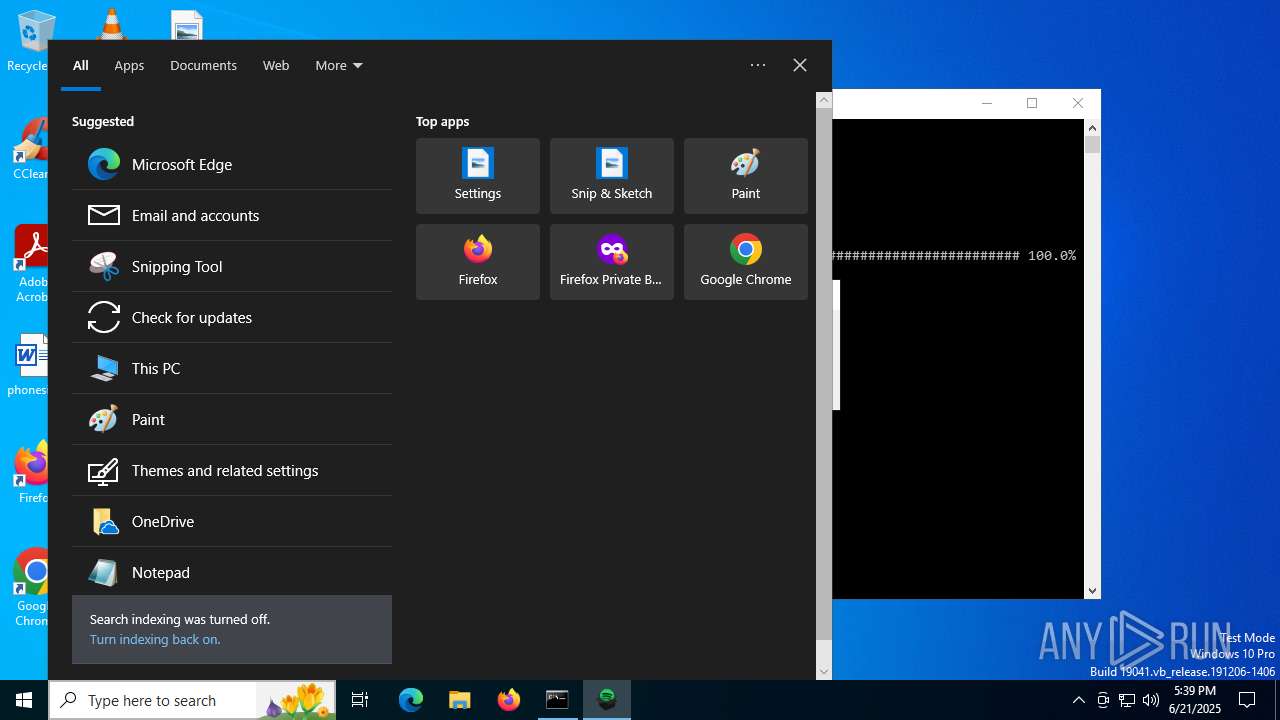
Task: Switch to the Apps search tab
Action: (129, 65)
